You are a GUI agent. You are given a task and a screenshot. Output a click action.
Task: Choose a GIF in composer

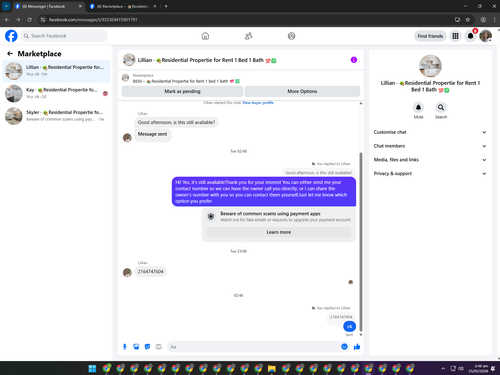[x=159, y=347]
